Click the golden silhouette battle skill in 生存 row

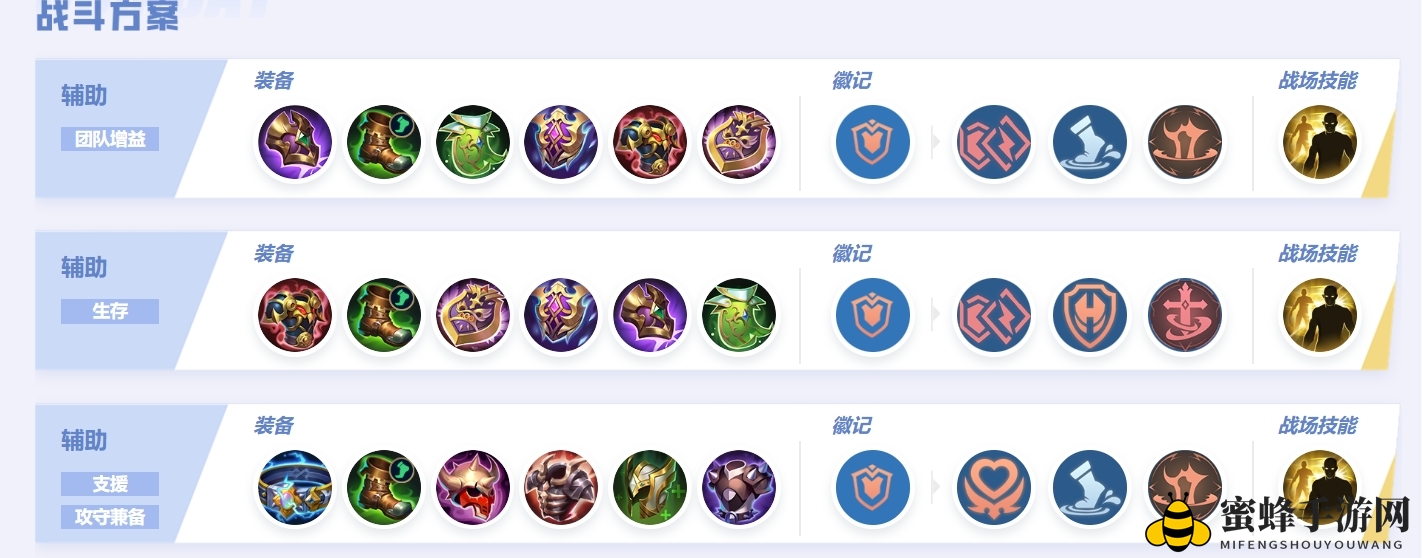tap(1320, 315)
